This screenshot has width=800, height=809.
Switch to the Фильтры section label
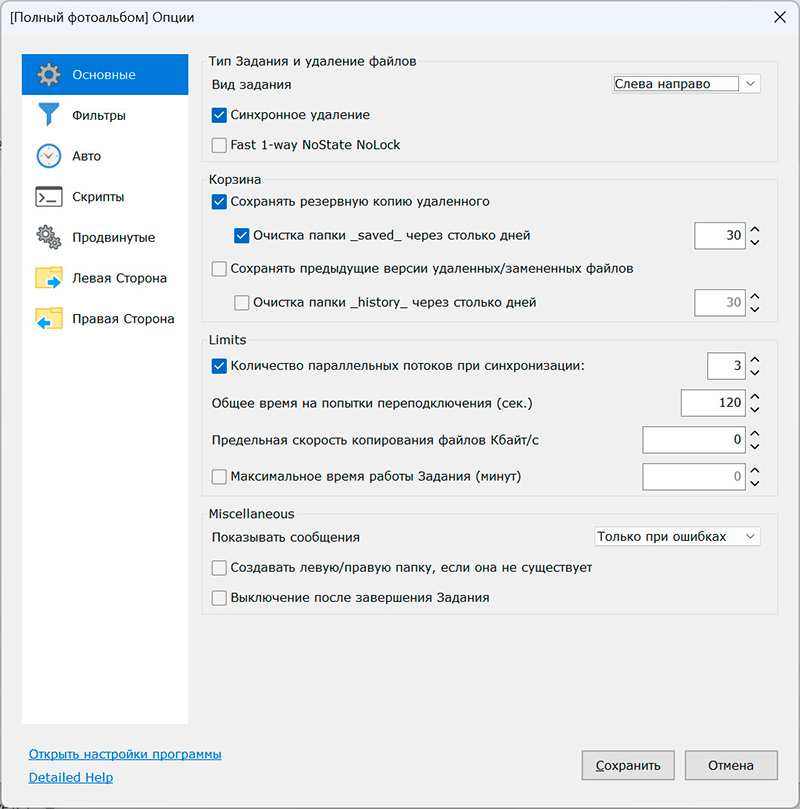(x=99, y=115)
